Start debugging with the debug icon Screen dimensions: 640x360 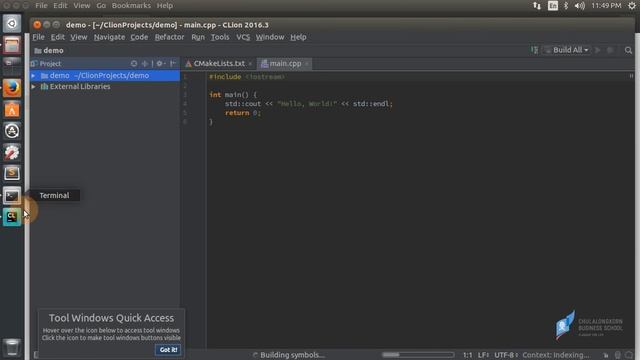611,50
